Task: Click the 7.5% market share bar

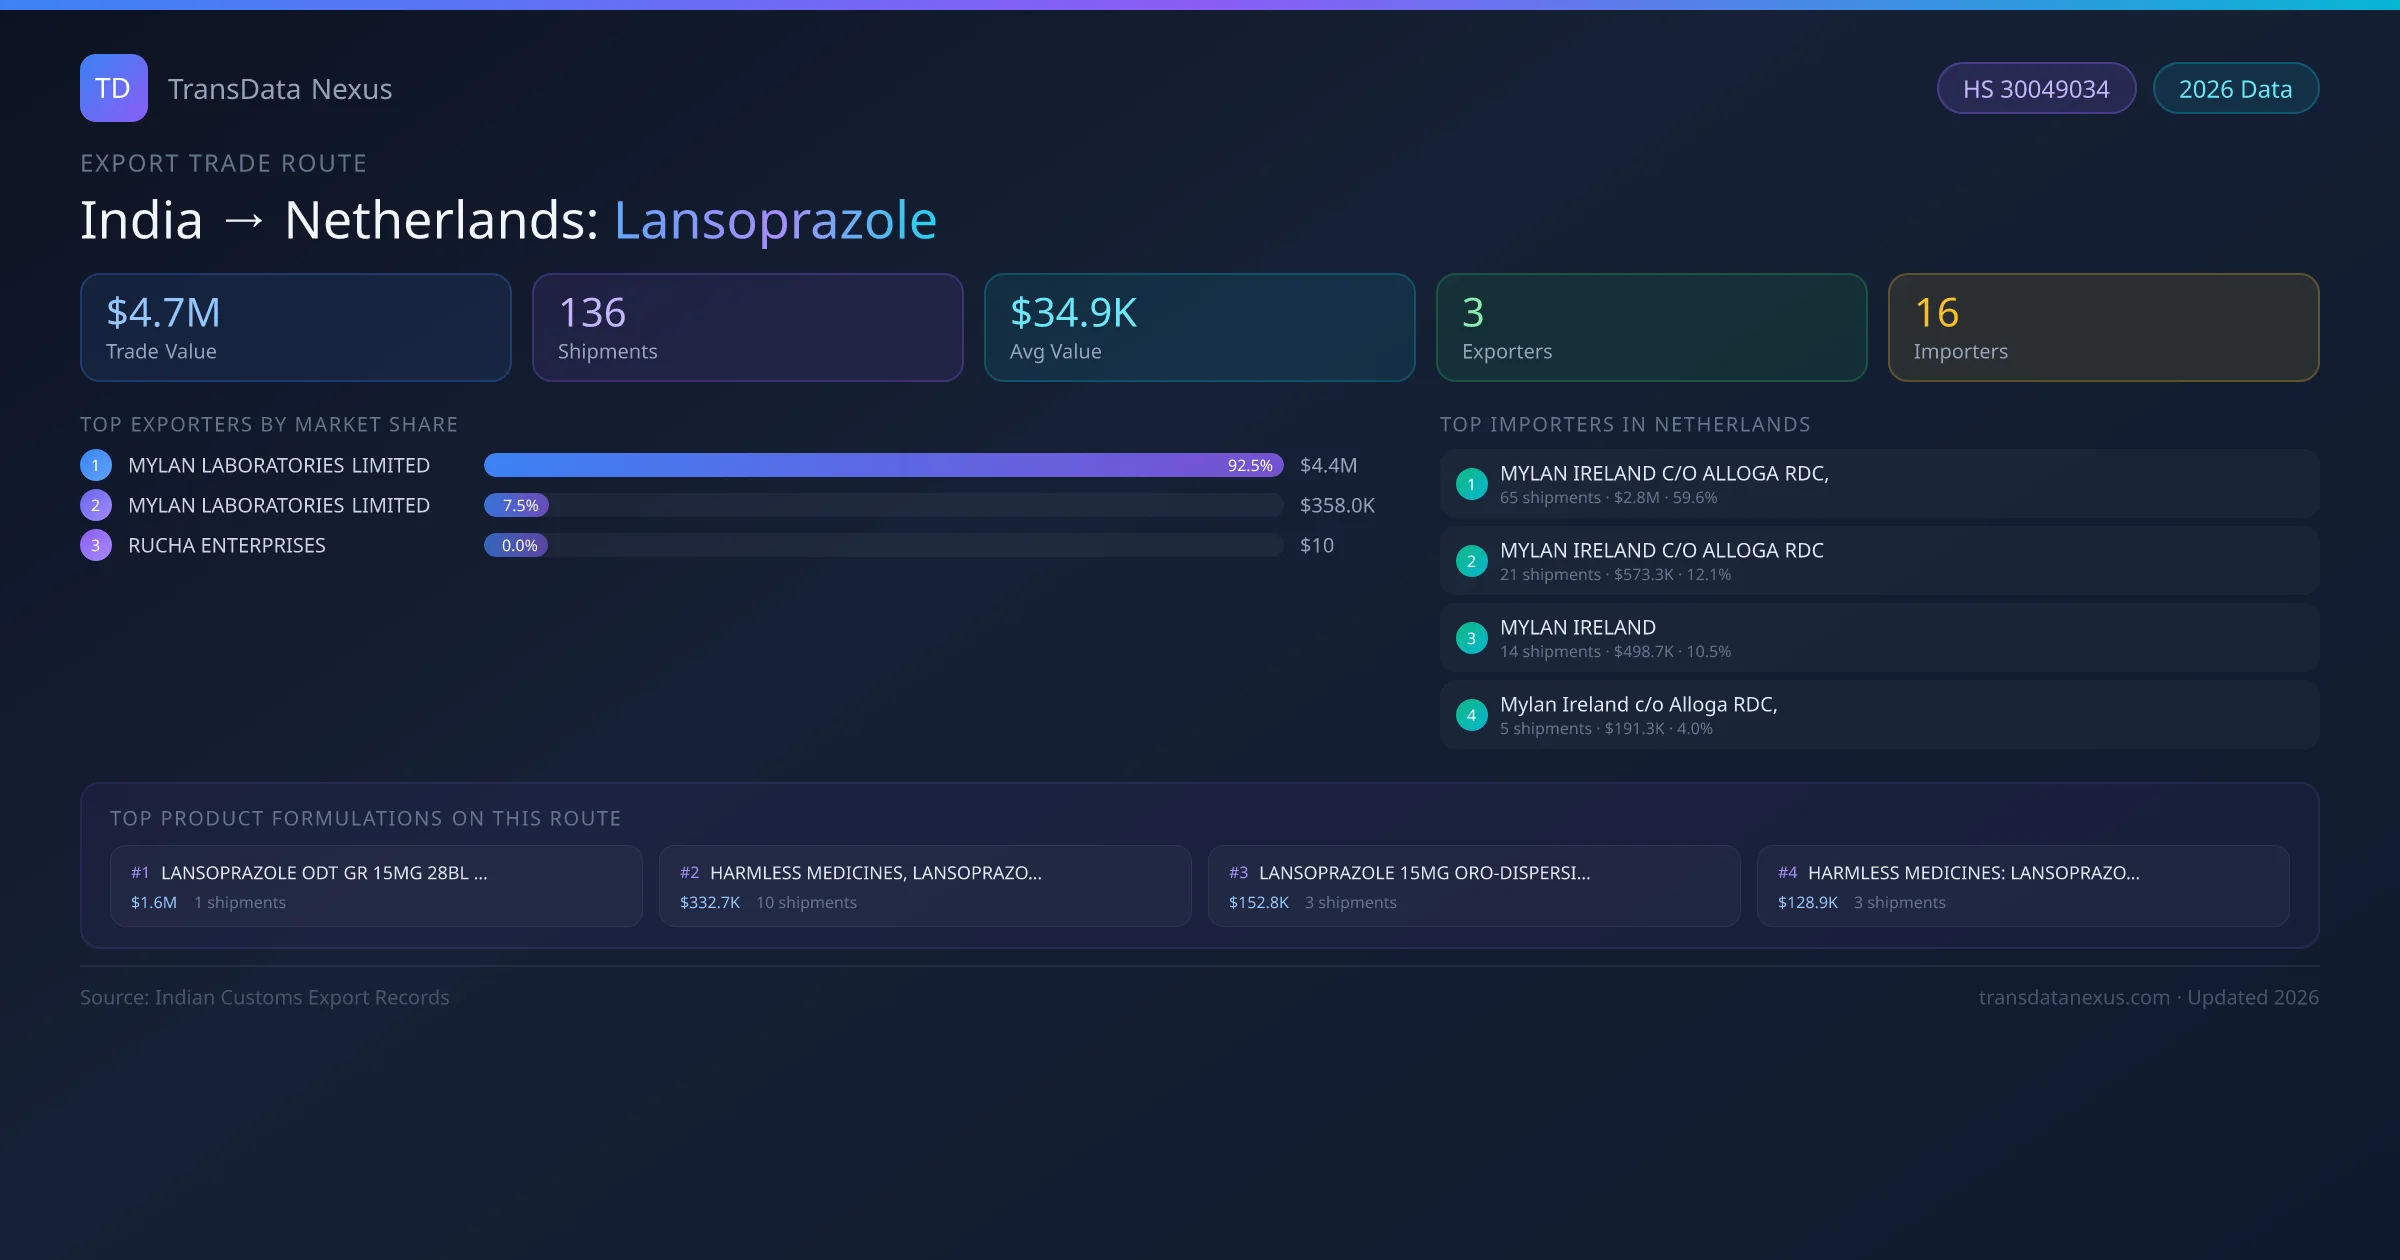Action: [x=517, y=505]
